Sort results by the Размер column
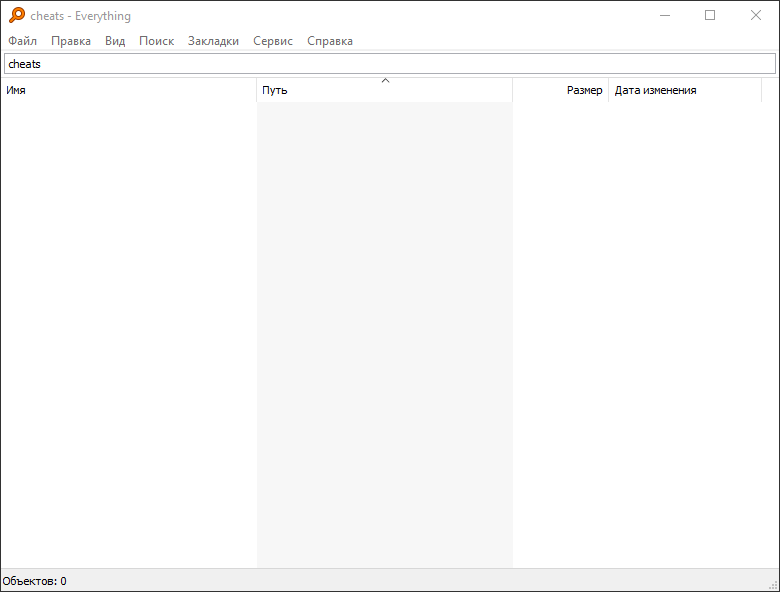The image size is (780, 592). [x=562, y=90]
